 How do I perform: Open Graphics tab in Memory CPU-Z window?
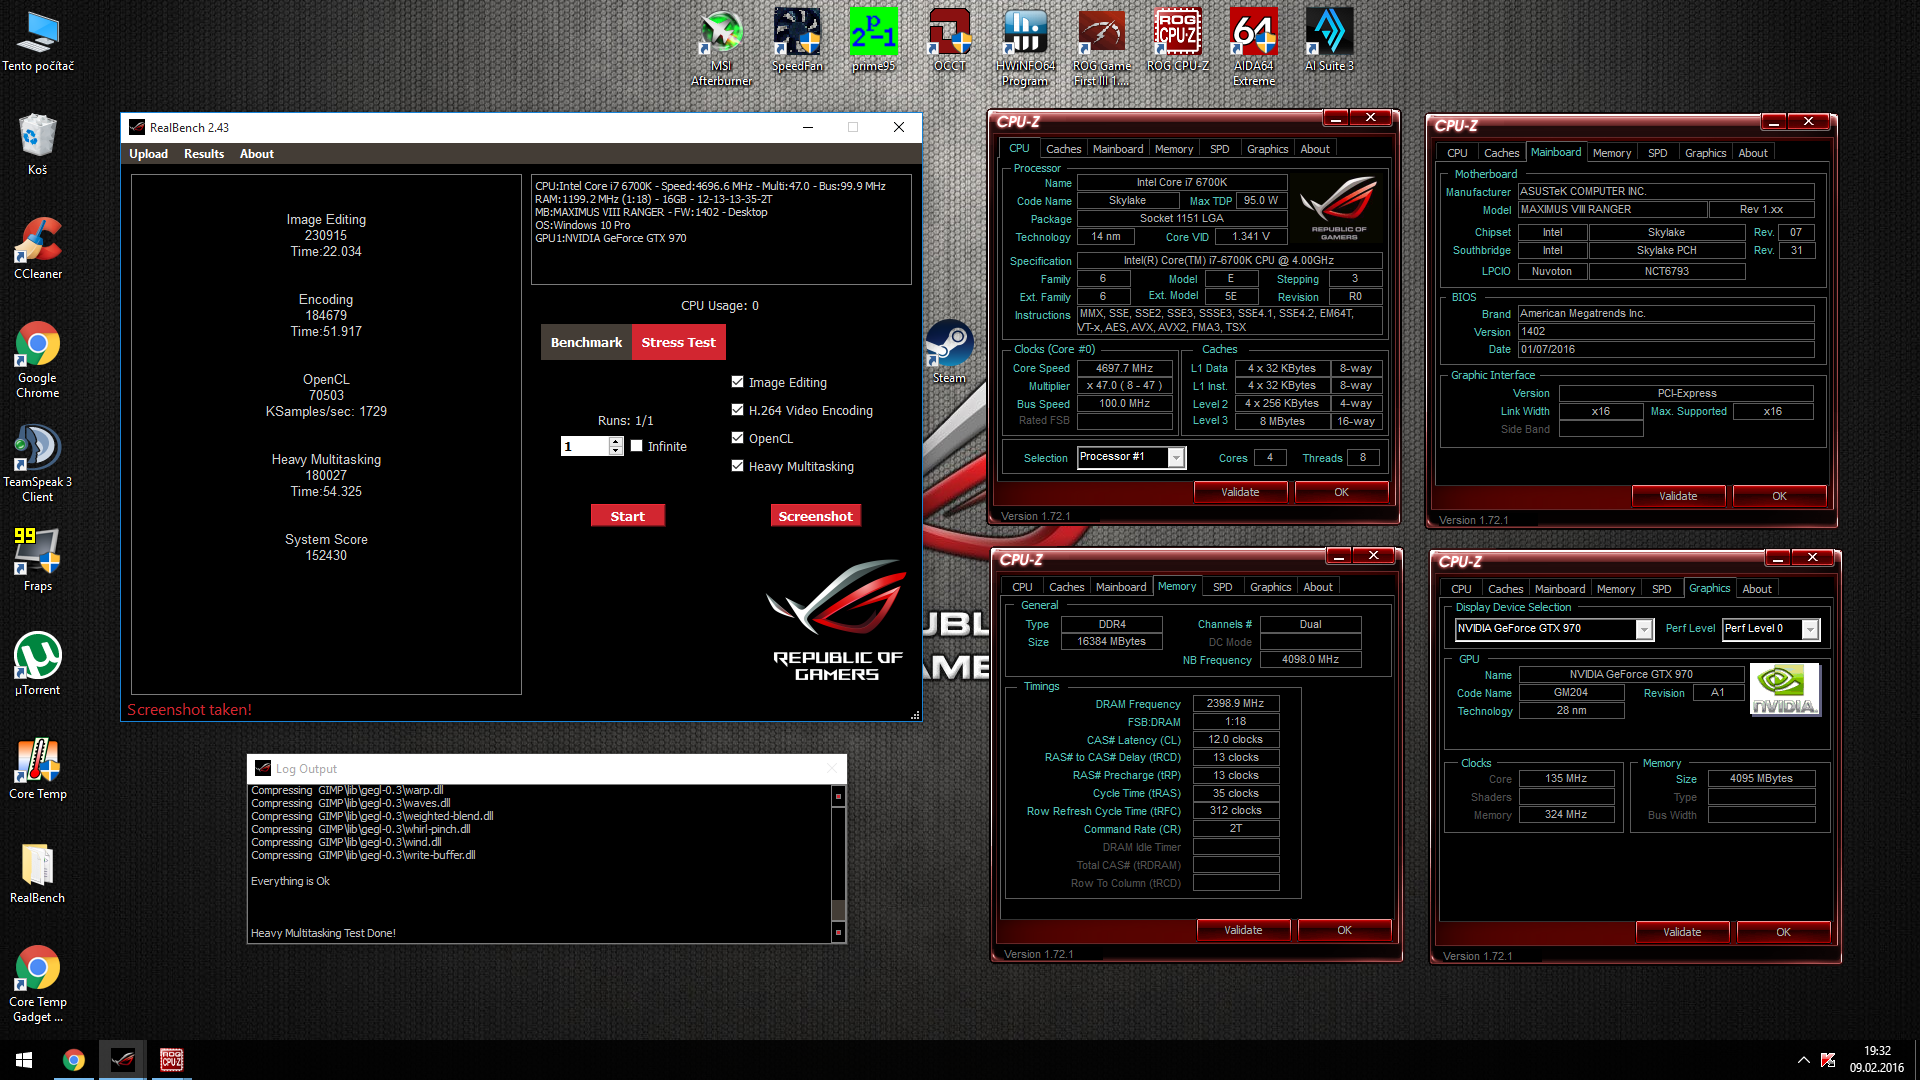pos(1270,587)
